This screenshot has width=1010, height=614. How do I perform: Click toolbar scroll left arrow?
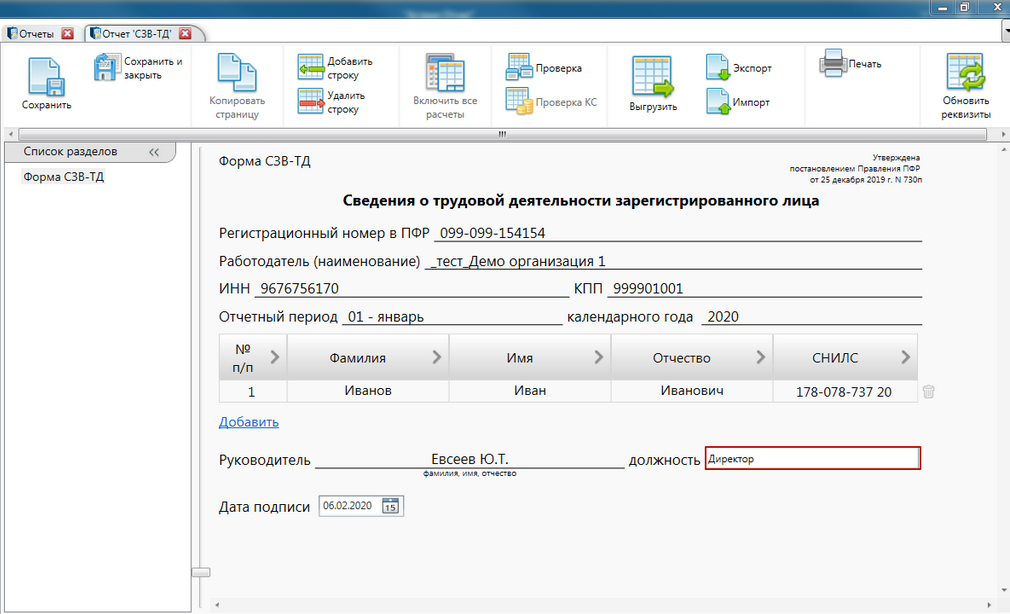pos(10,134)
